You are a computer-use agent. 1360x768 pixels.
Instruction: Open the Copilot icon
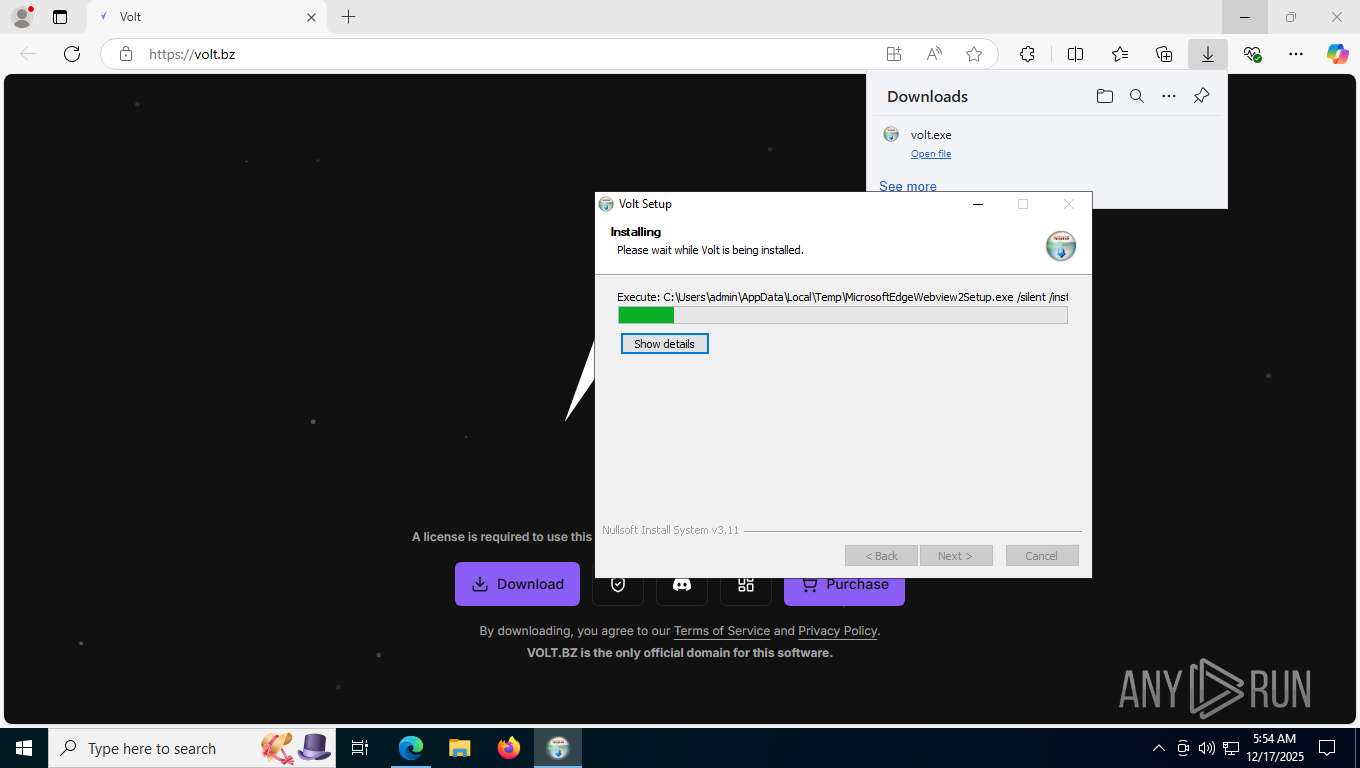1338,54
